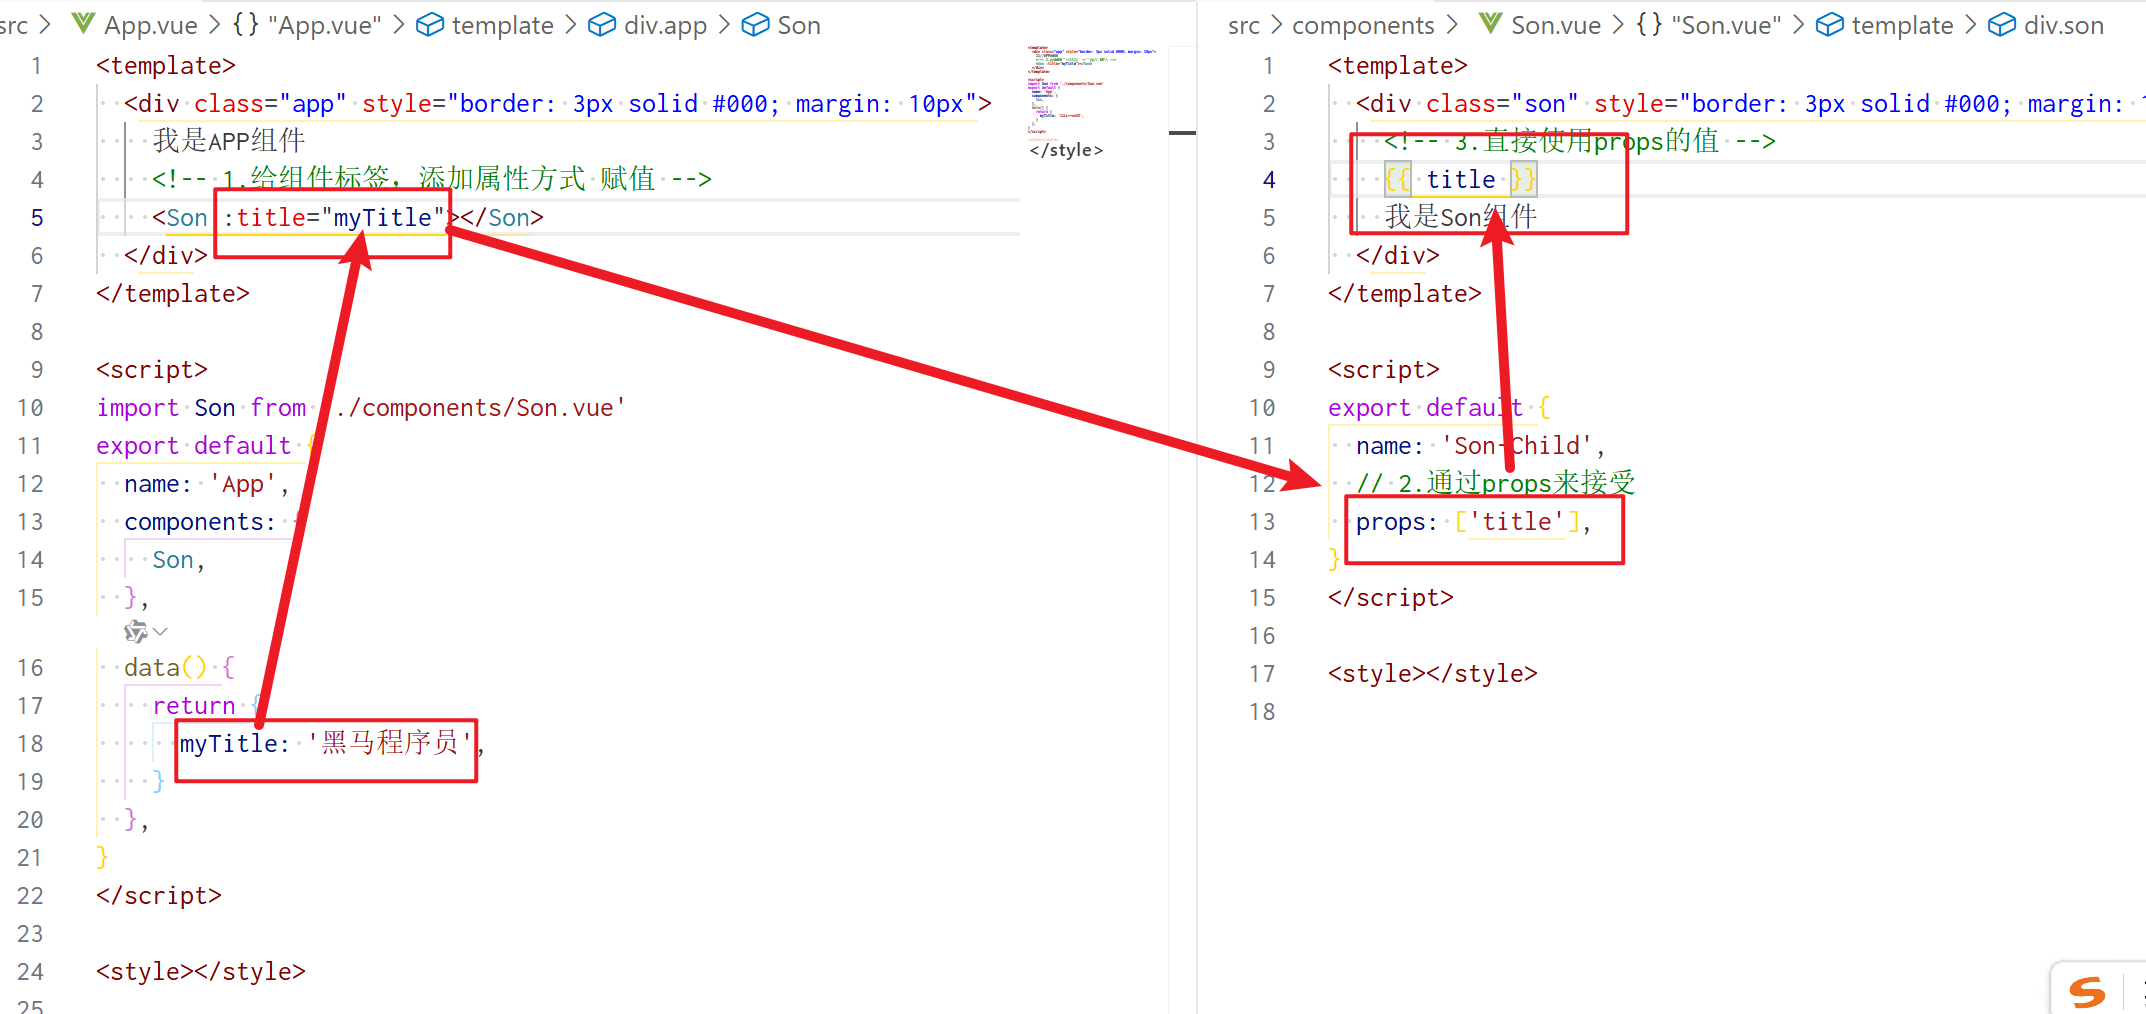Click the opening <script> tag in Son.vue
The image size is (2146, 1014).
(x=1384, y=370)
